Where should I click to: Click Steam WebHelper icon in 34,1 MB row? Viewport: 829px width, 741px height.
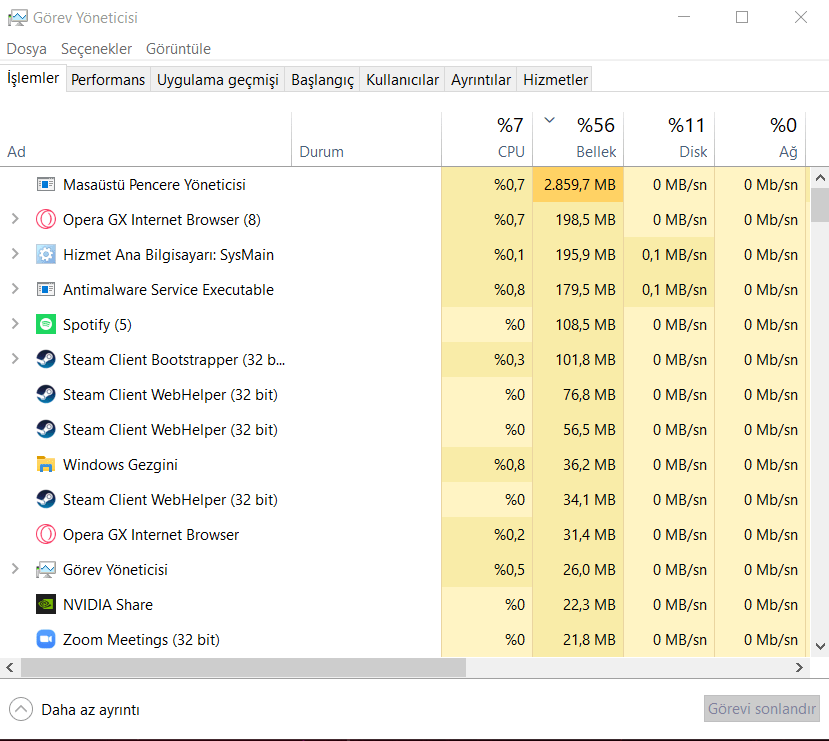tap(46, 499)
